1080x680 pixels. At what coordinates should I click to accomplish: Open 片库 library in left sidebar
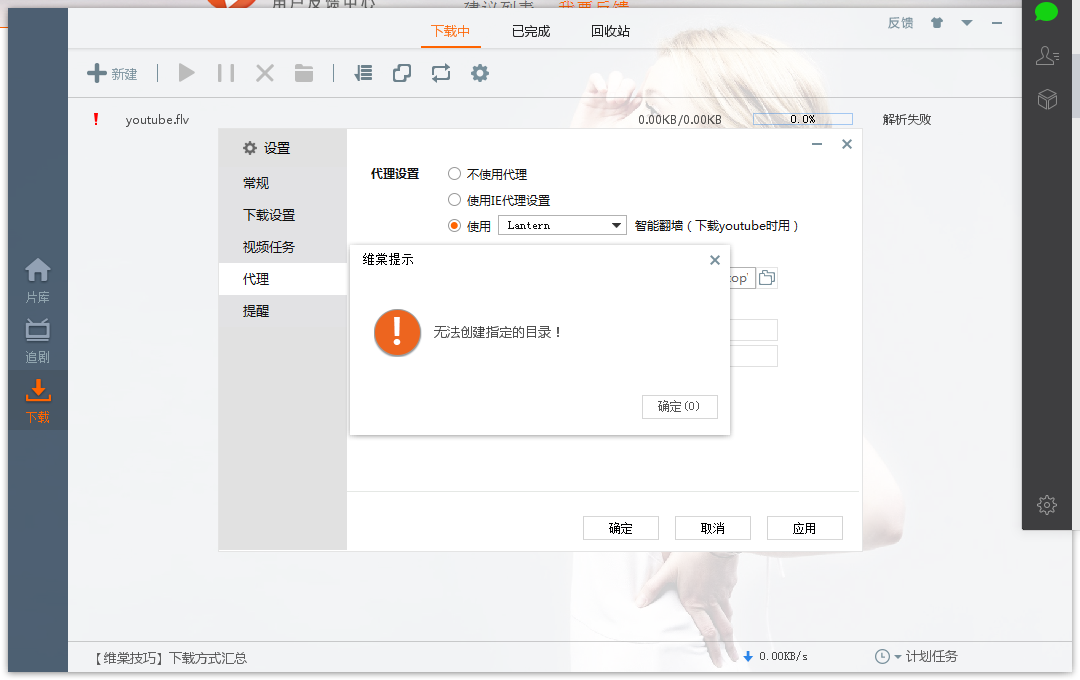coord(38,280)
